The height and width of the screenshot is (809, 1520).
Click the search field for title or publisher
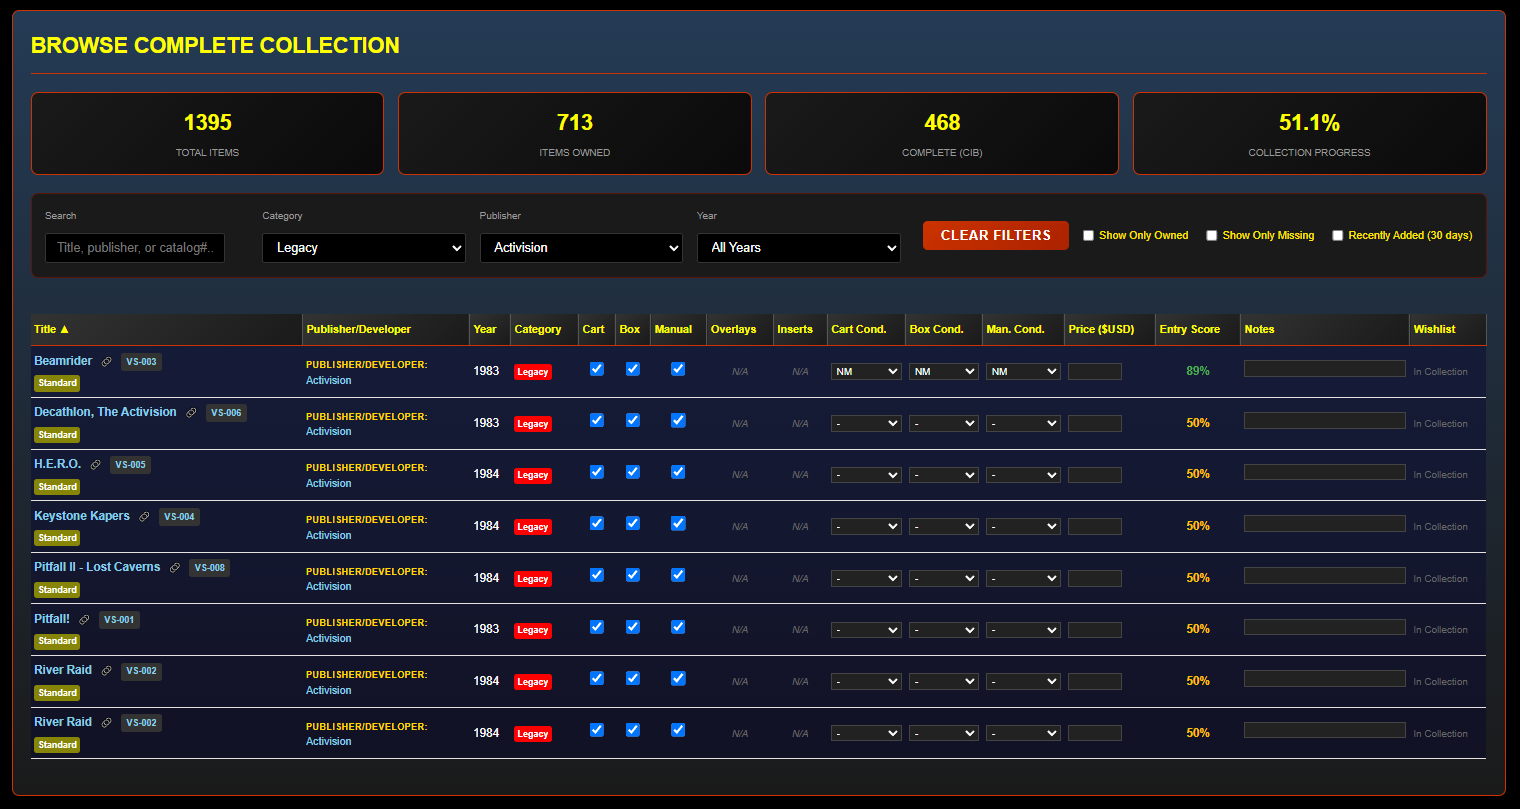(135, 248)
